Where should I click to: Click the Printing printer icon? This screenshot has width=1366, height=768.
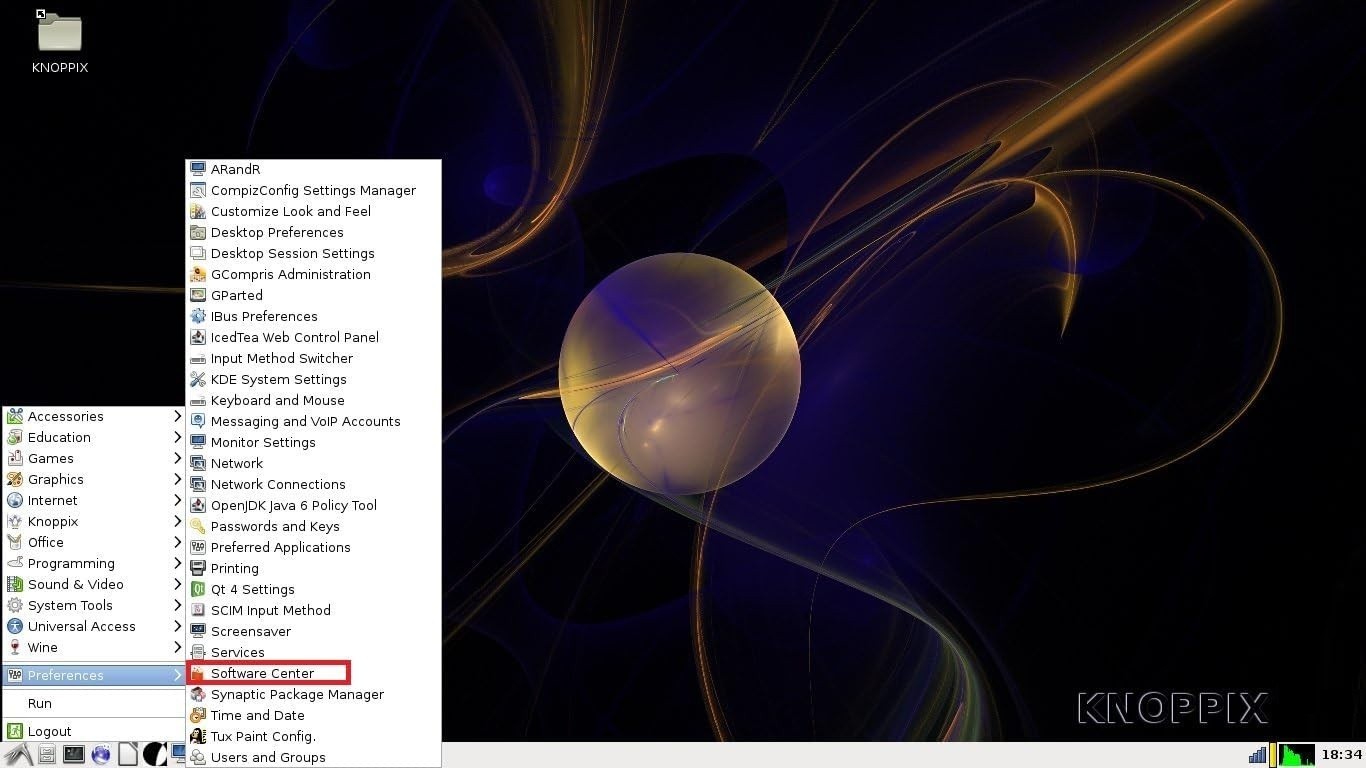(x=198, y=568)
